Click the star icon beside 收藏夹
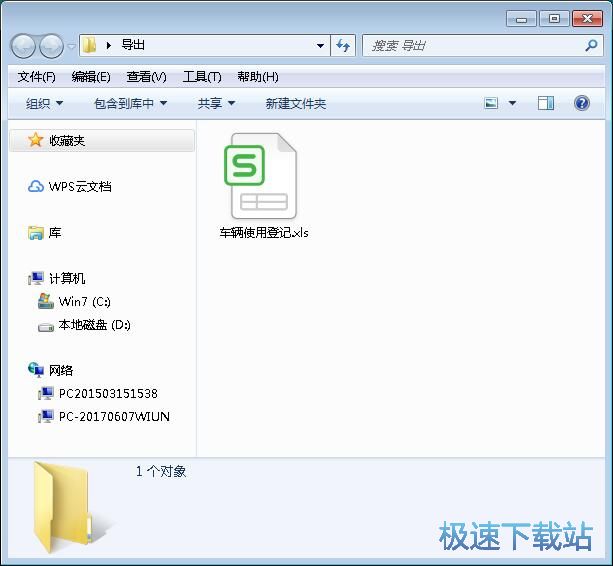The width and height of the screenshot is (613, 566). pyautogui.click(x=36, y=140)
